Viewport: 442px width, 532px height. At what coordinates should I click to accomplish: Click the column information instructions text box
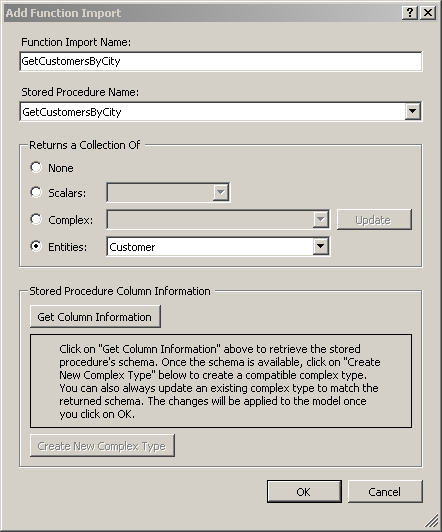coord(221,381)
